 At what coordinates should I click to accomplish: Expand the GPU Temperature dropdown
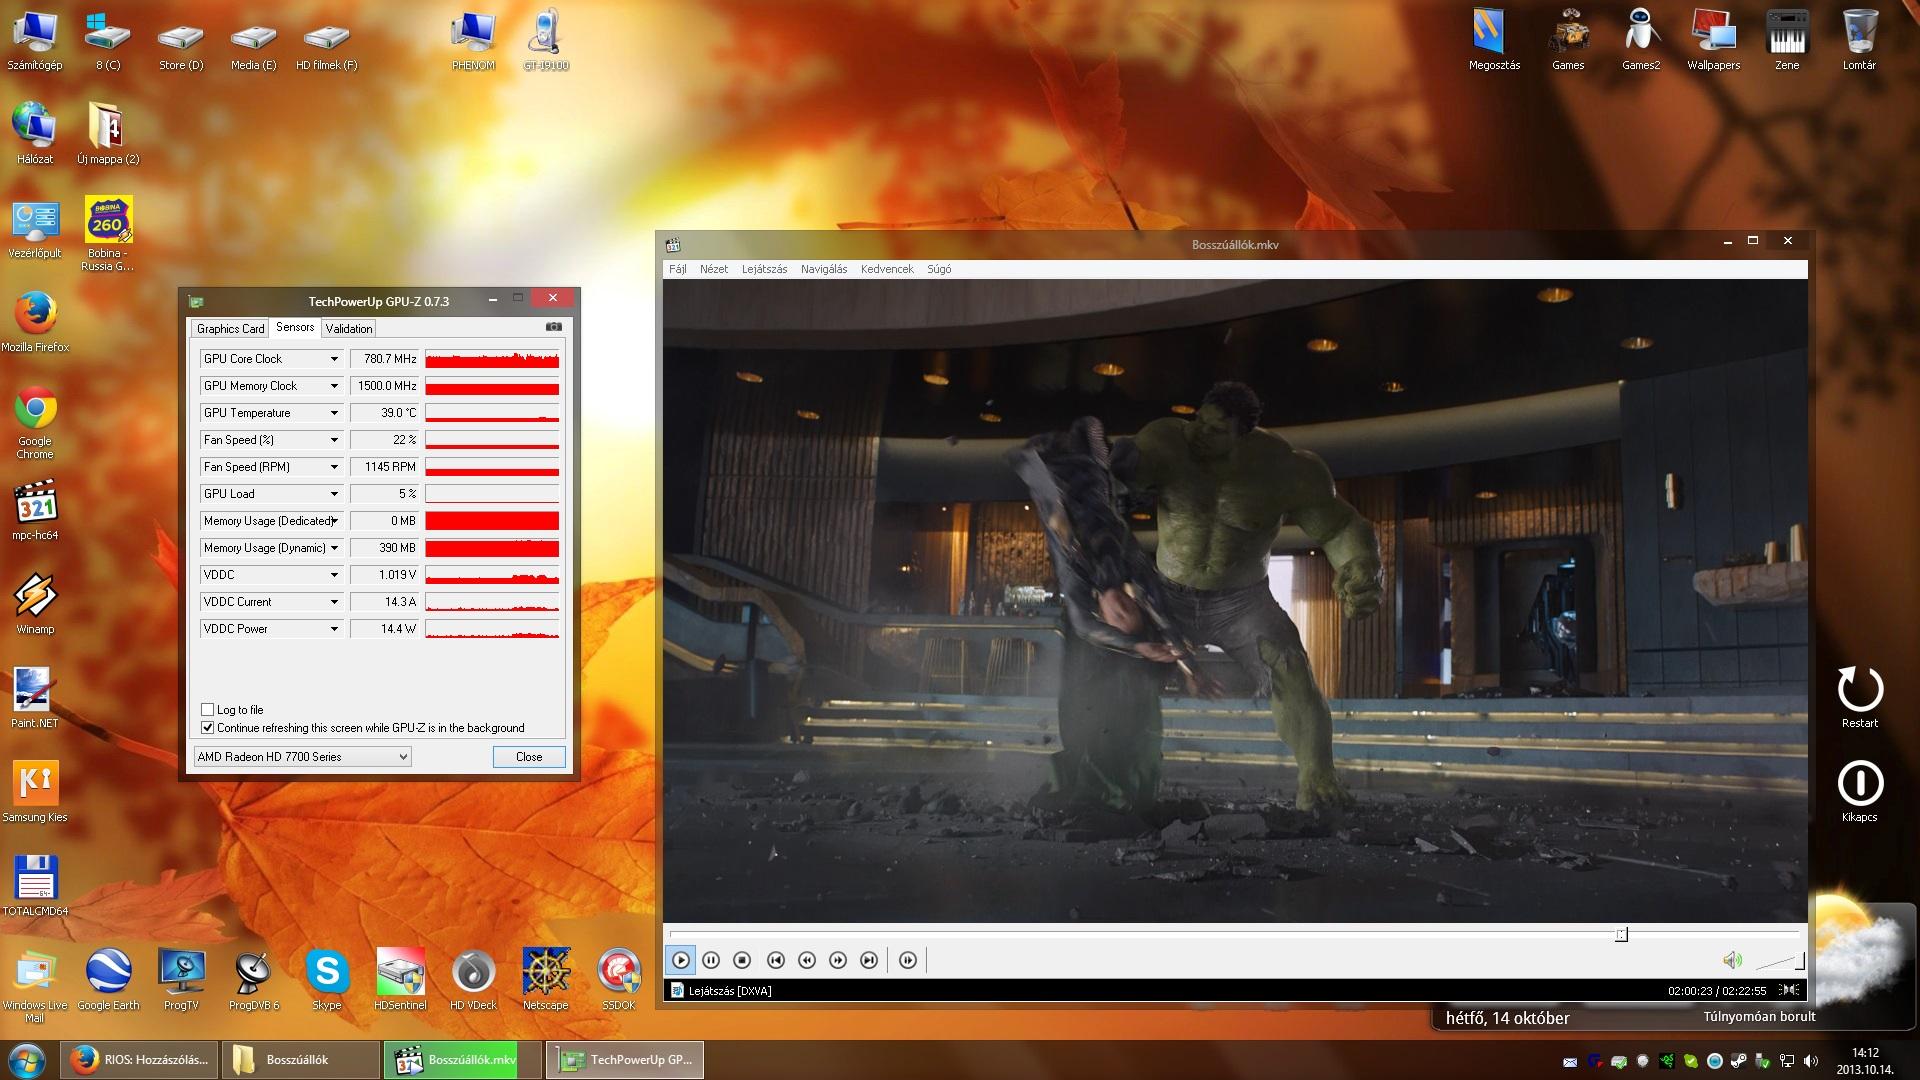(x=334, y=413)
